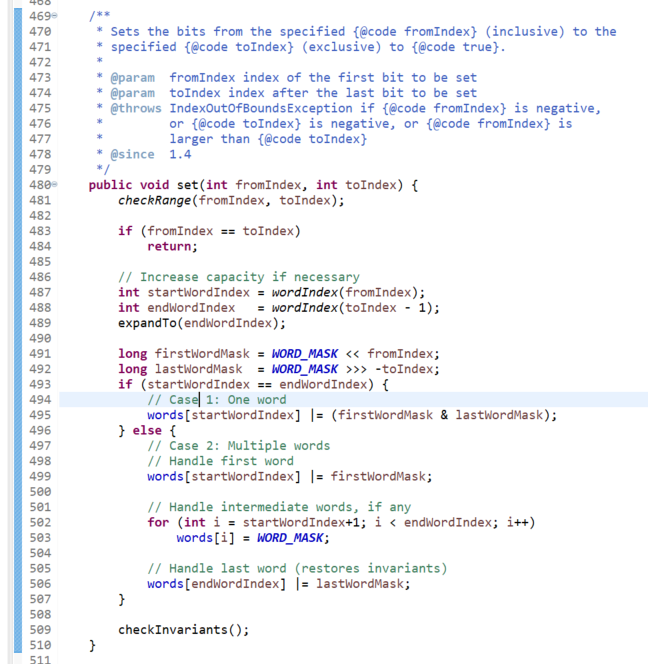Click 'return;' statement on line 484

pyautogui.click(x=172, y=246)
